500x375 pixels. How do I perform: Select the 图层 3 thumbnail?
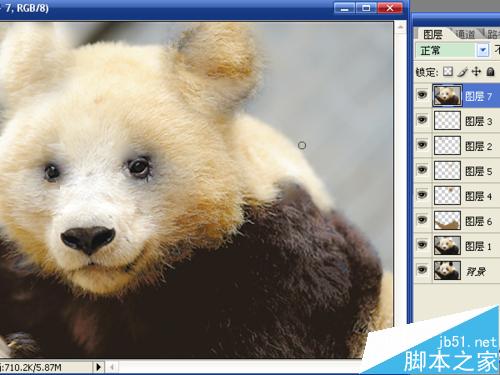click(x=447, y=120)
